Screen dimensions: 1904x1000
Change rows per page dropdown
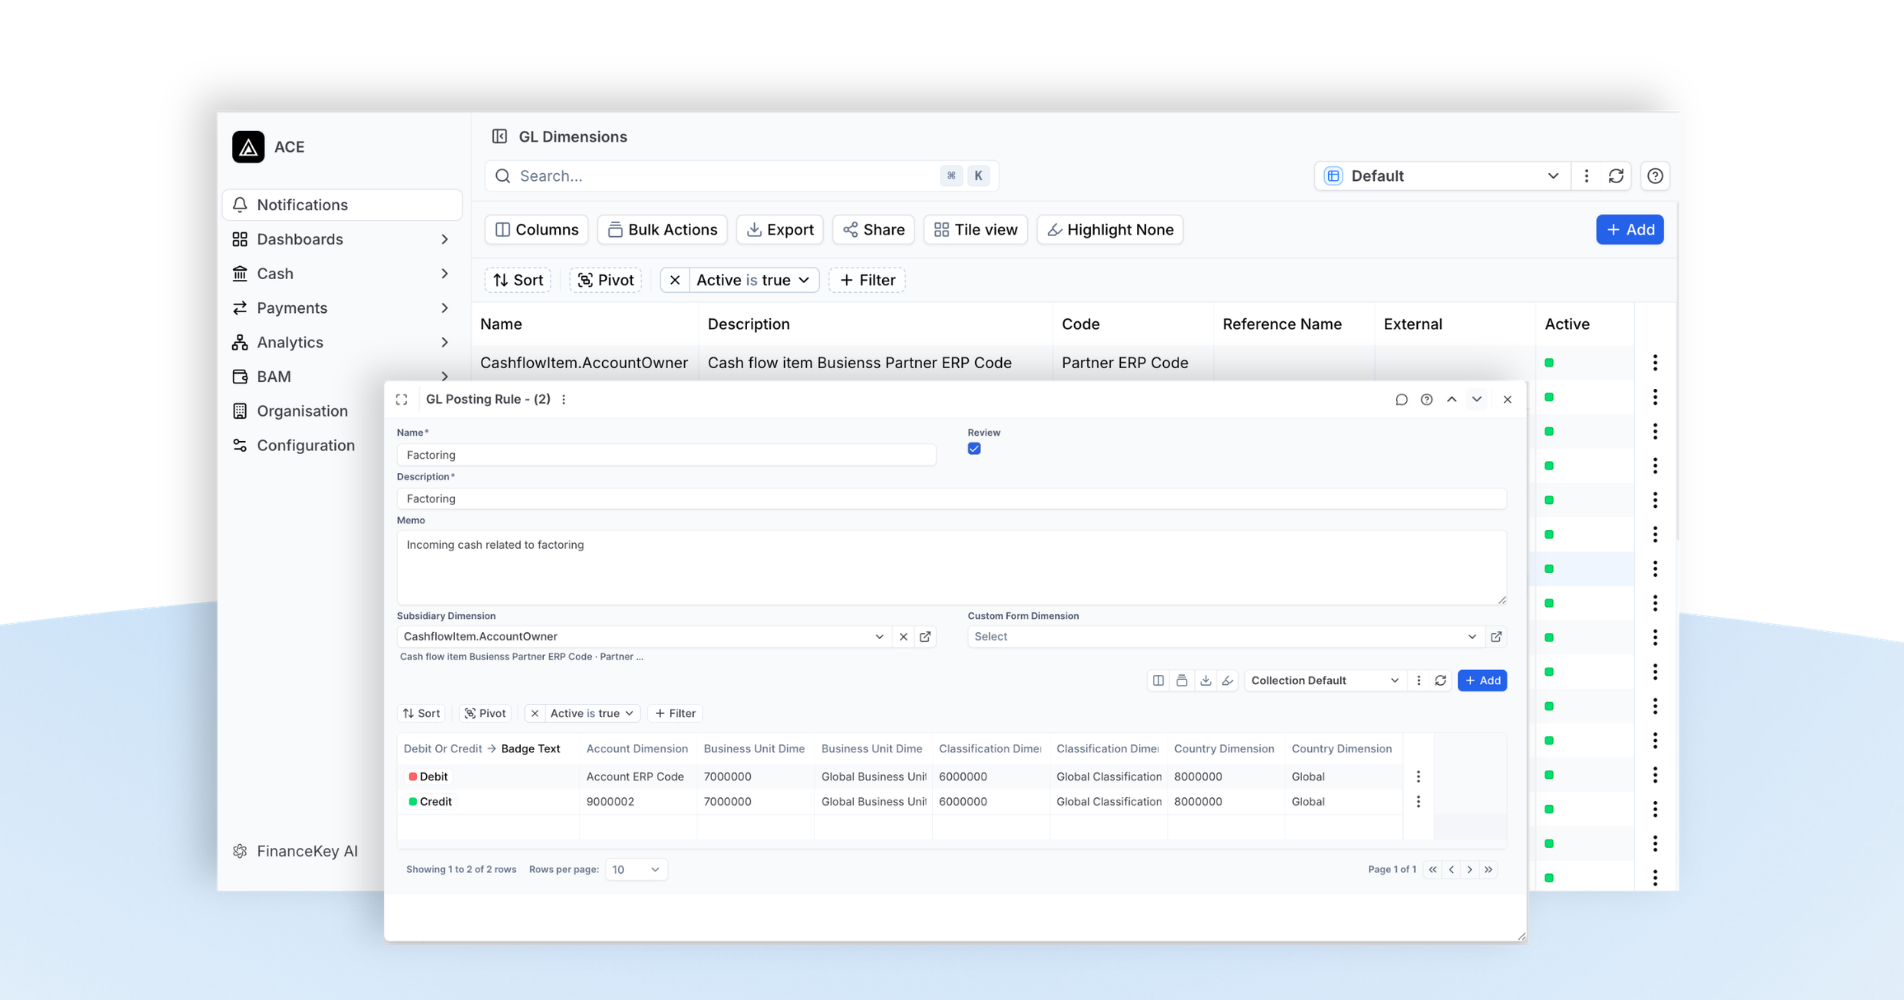pos(636,870)
